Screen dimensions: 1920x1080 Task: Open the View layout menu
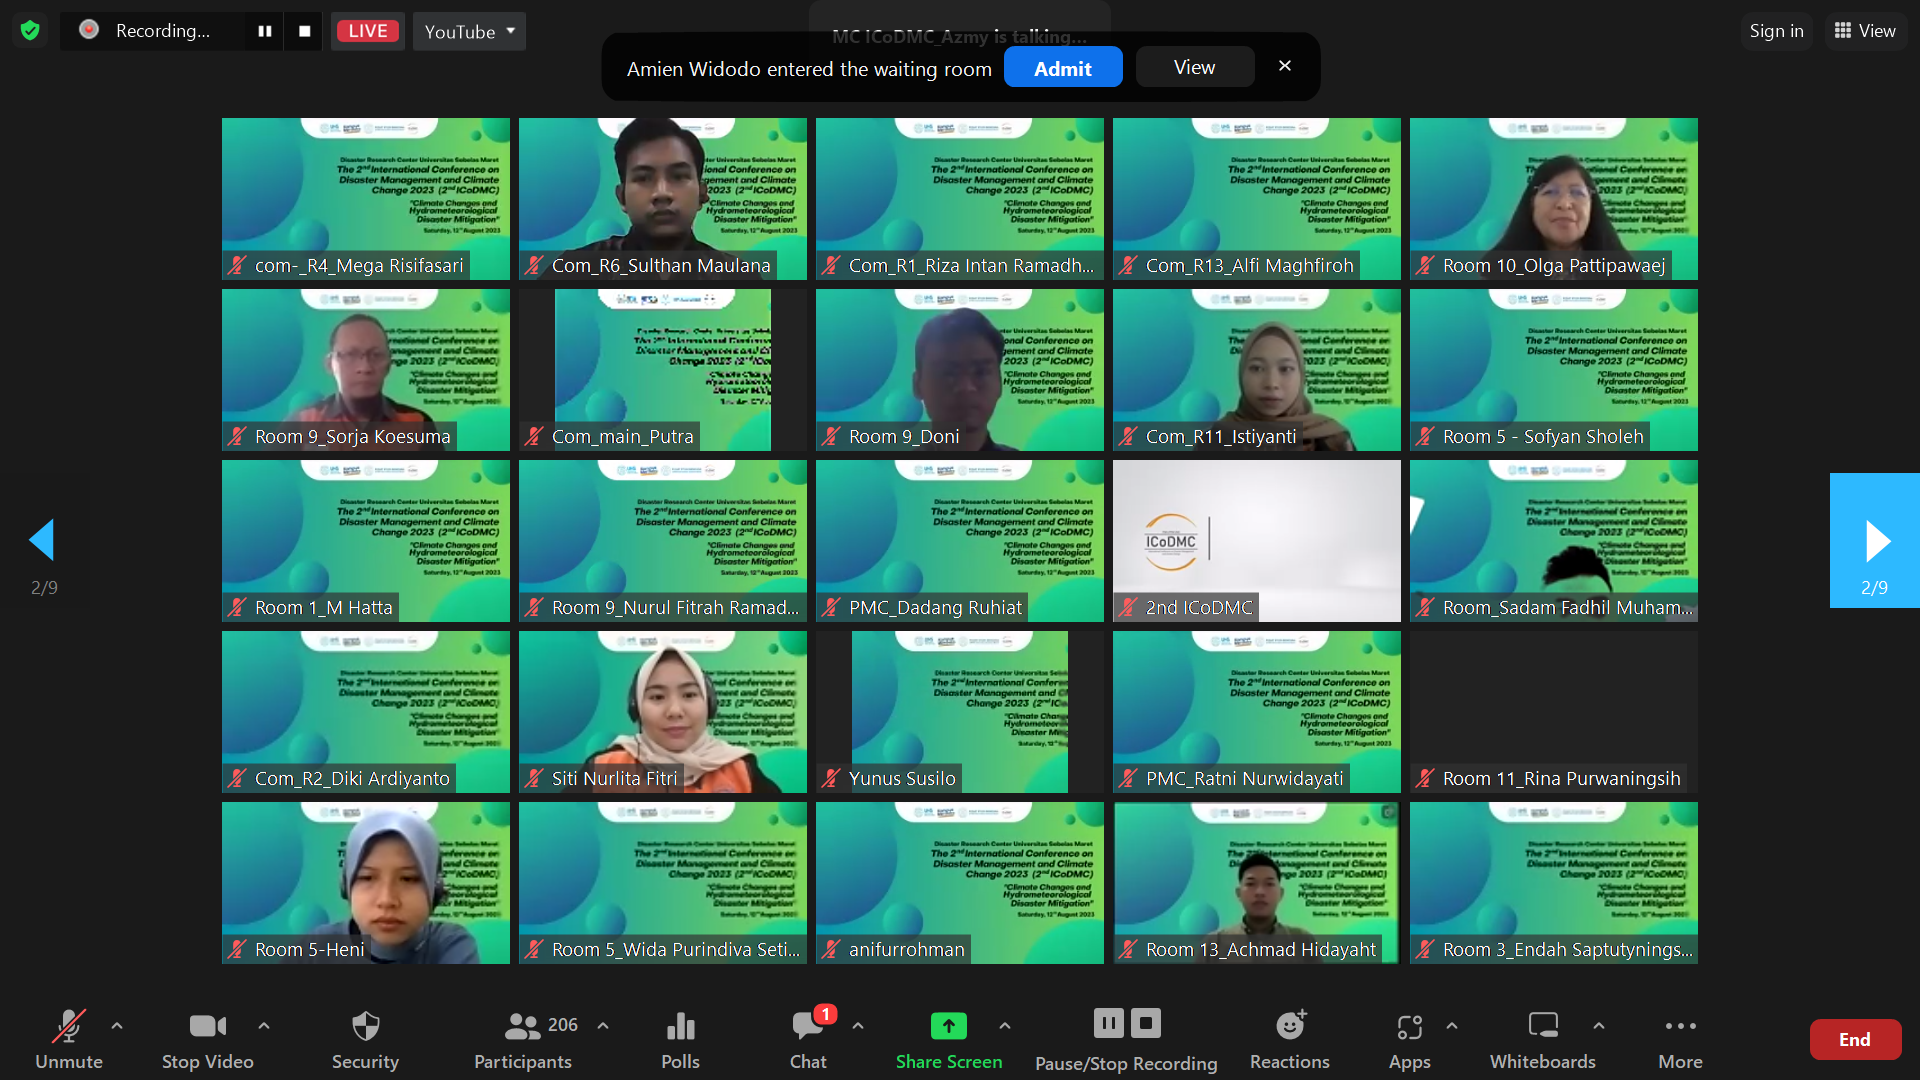click(x=1865, y=31)
